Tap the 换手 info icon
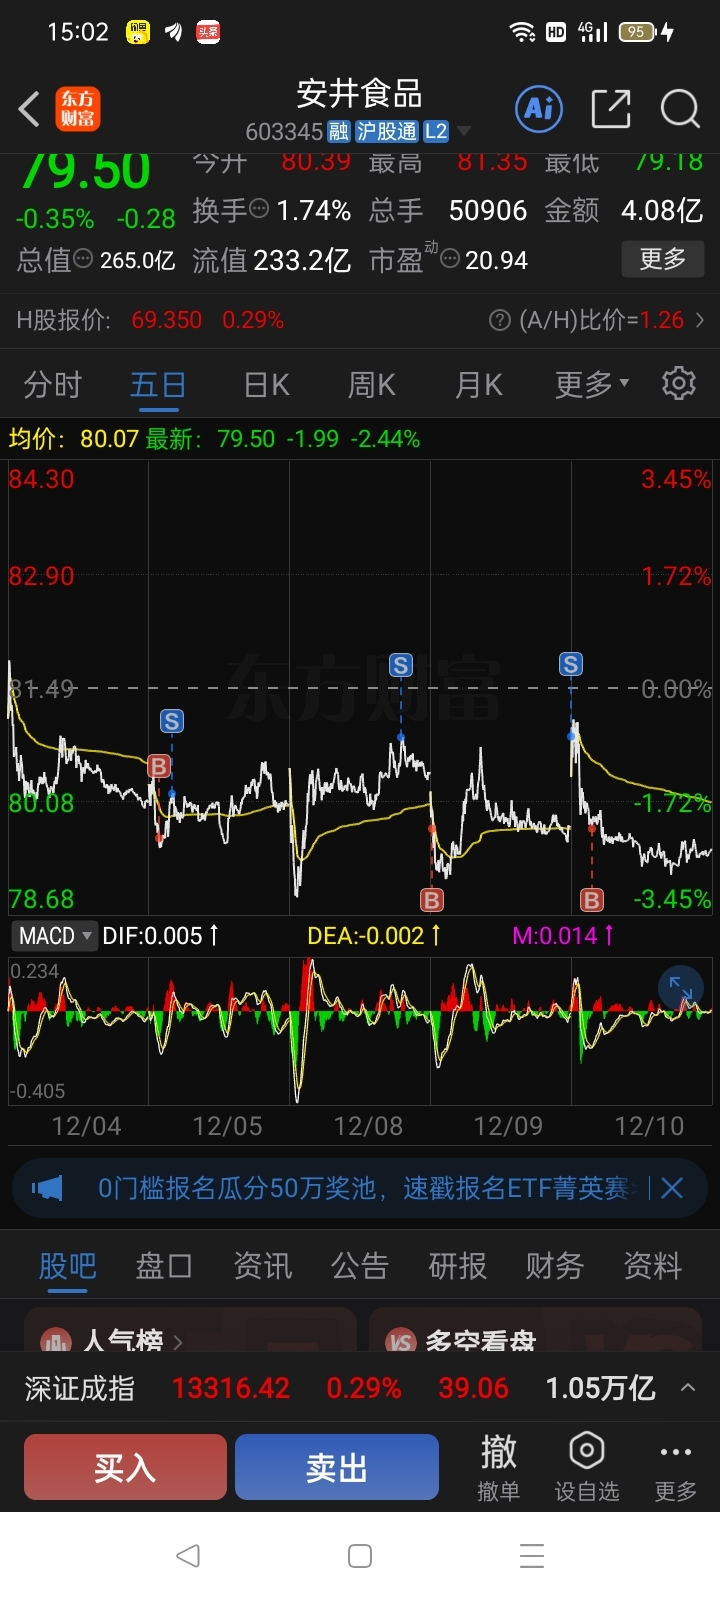This screenshot has height=1600, width=720. [x=259, y=209]
